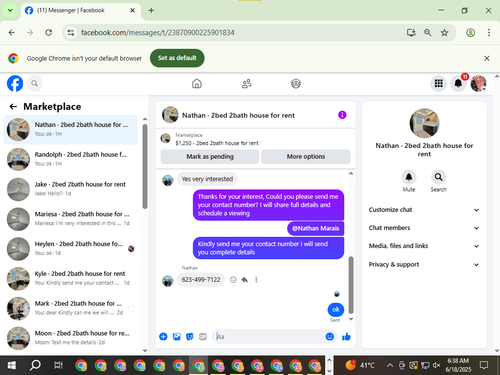Open the emoji picker in message box
This screenshot has width=500, height=375.
[329, 337]
